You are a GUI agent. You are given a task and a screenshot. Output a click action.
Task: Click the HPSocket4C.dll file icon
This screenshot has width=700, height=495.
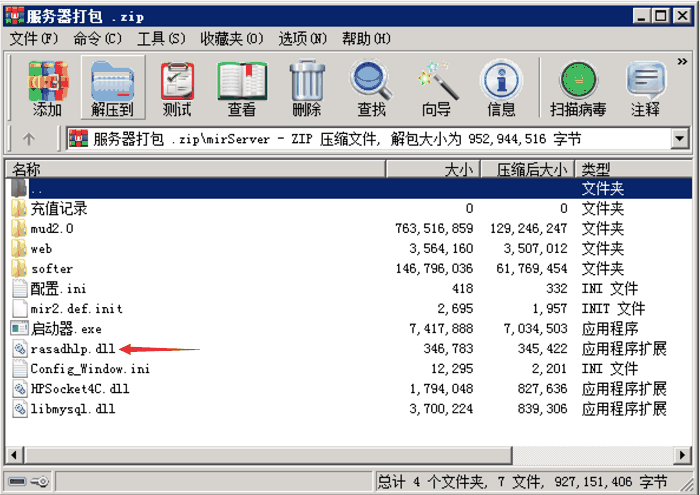tap(19, 389)
